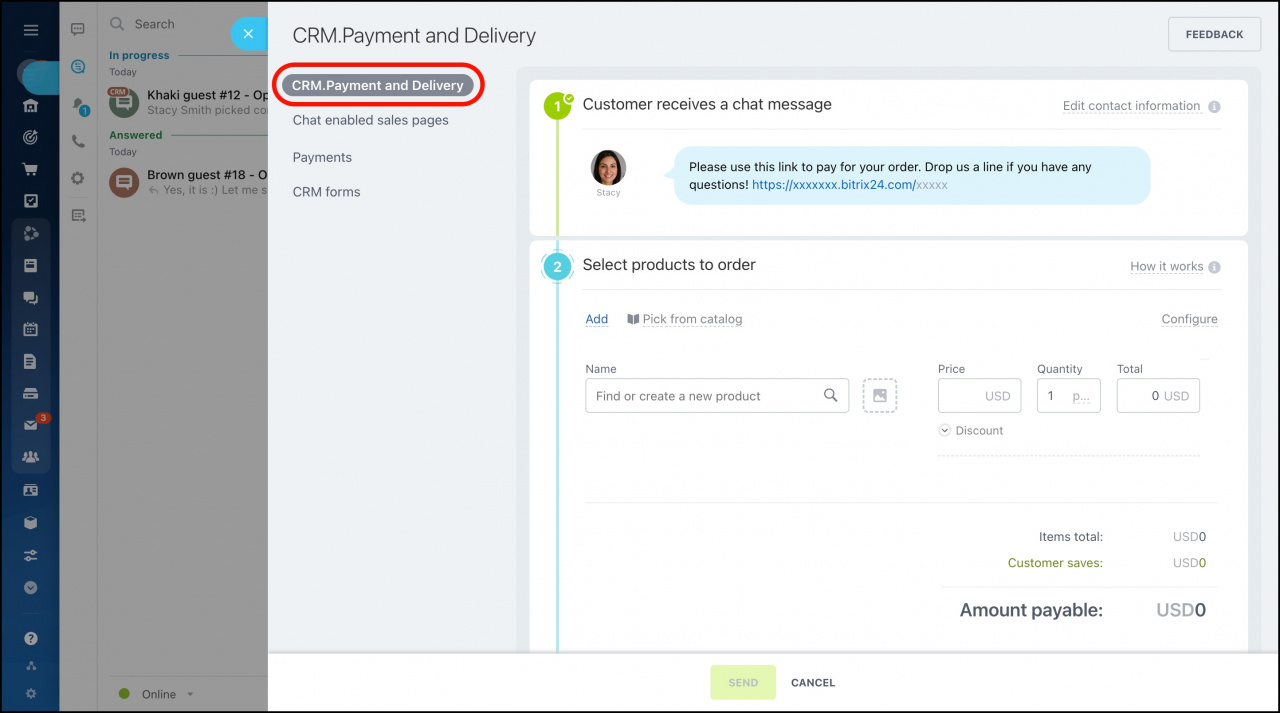Click the CANCEL button
The image size is (1280, 713).
813,683
